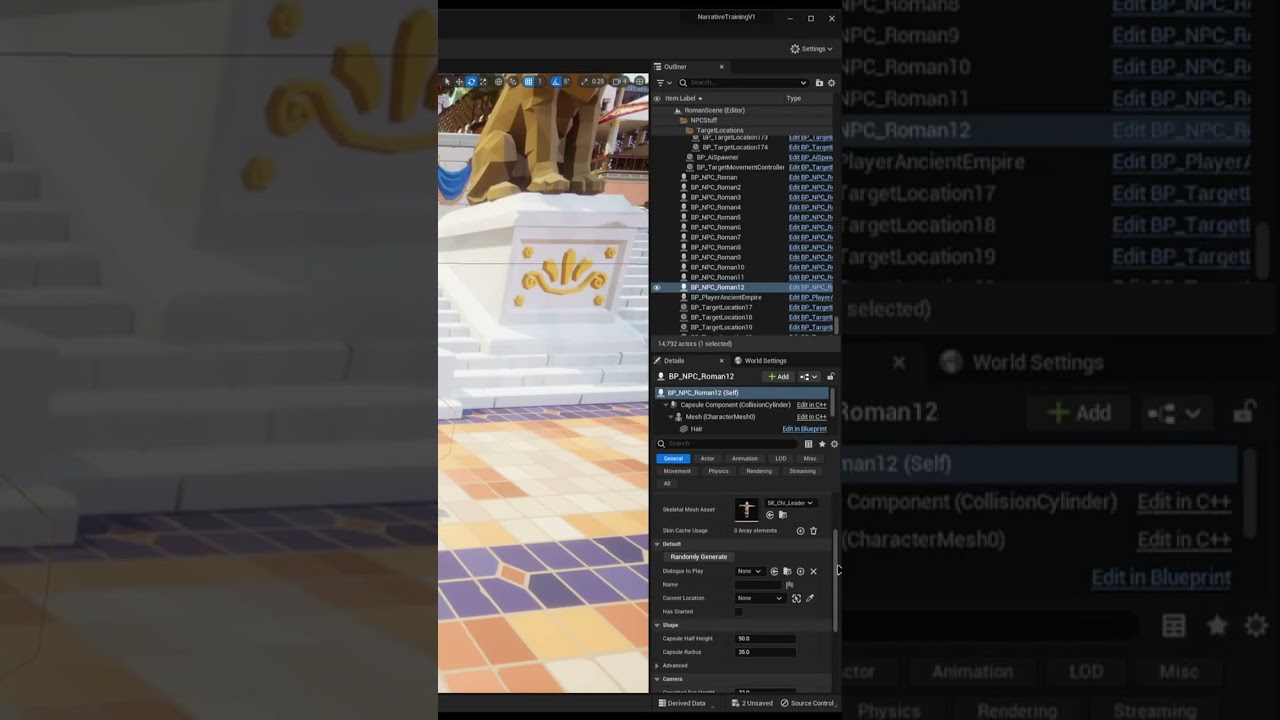Use selected asset arrow under Skeletal Mesh
Viewport: 1280px width, 720px height.
[769, 515]
